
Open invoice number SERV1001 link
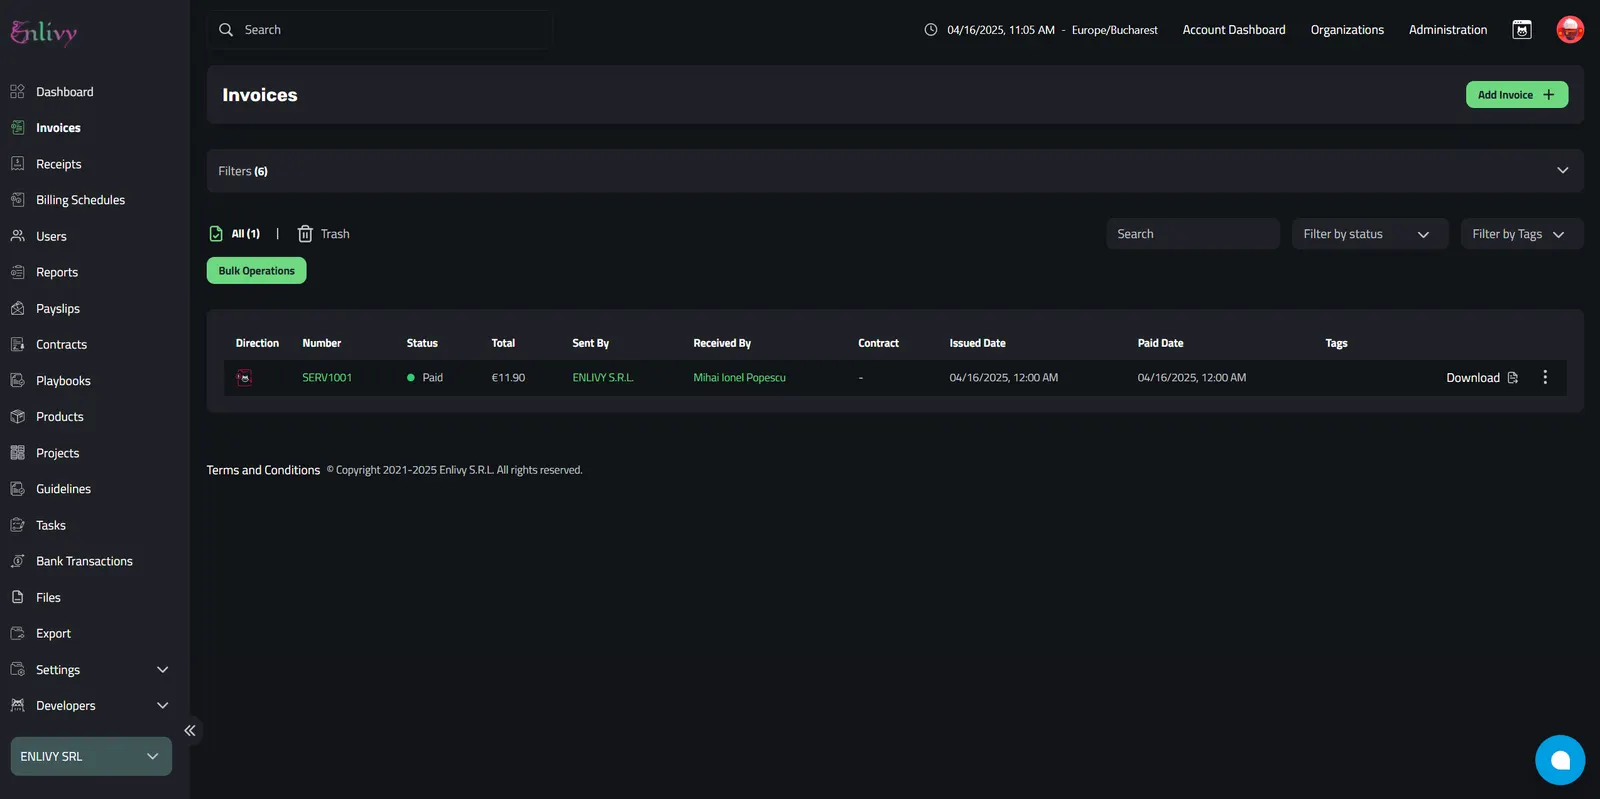click(x=327, y=378)
